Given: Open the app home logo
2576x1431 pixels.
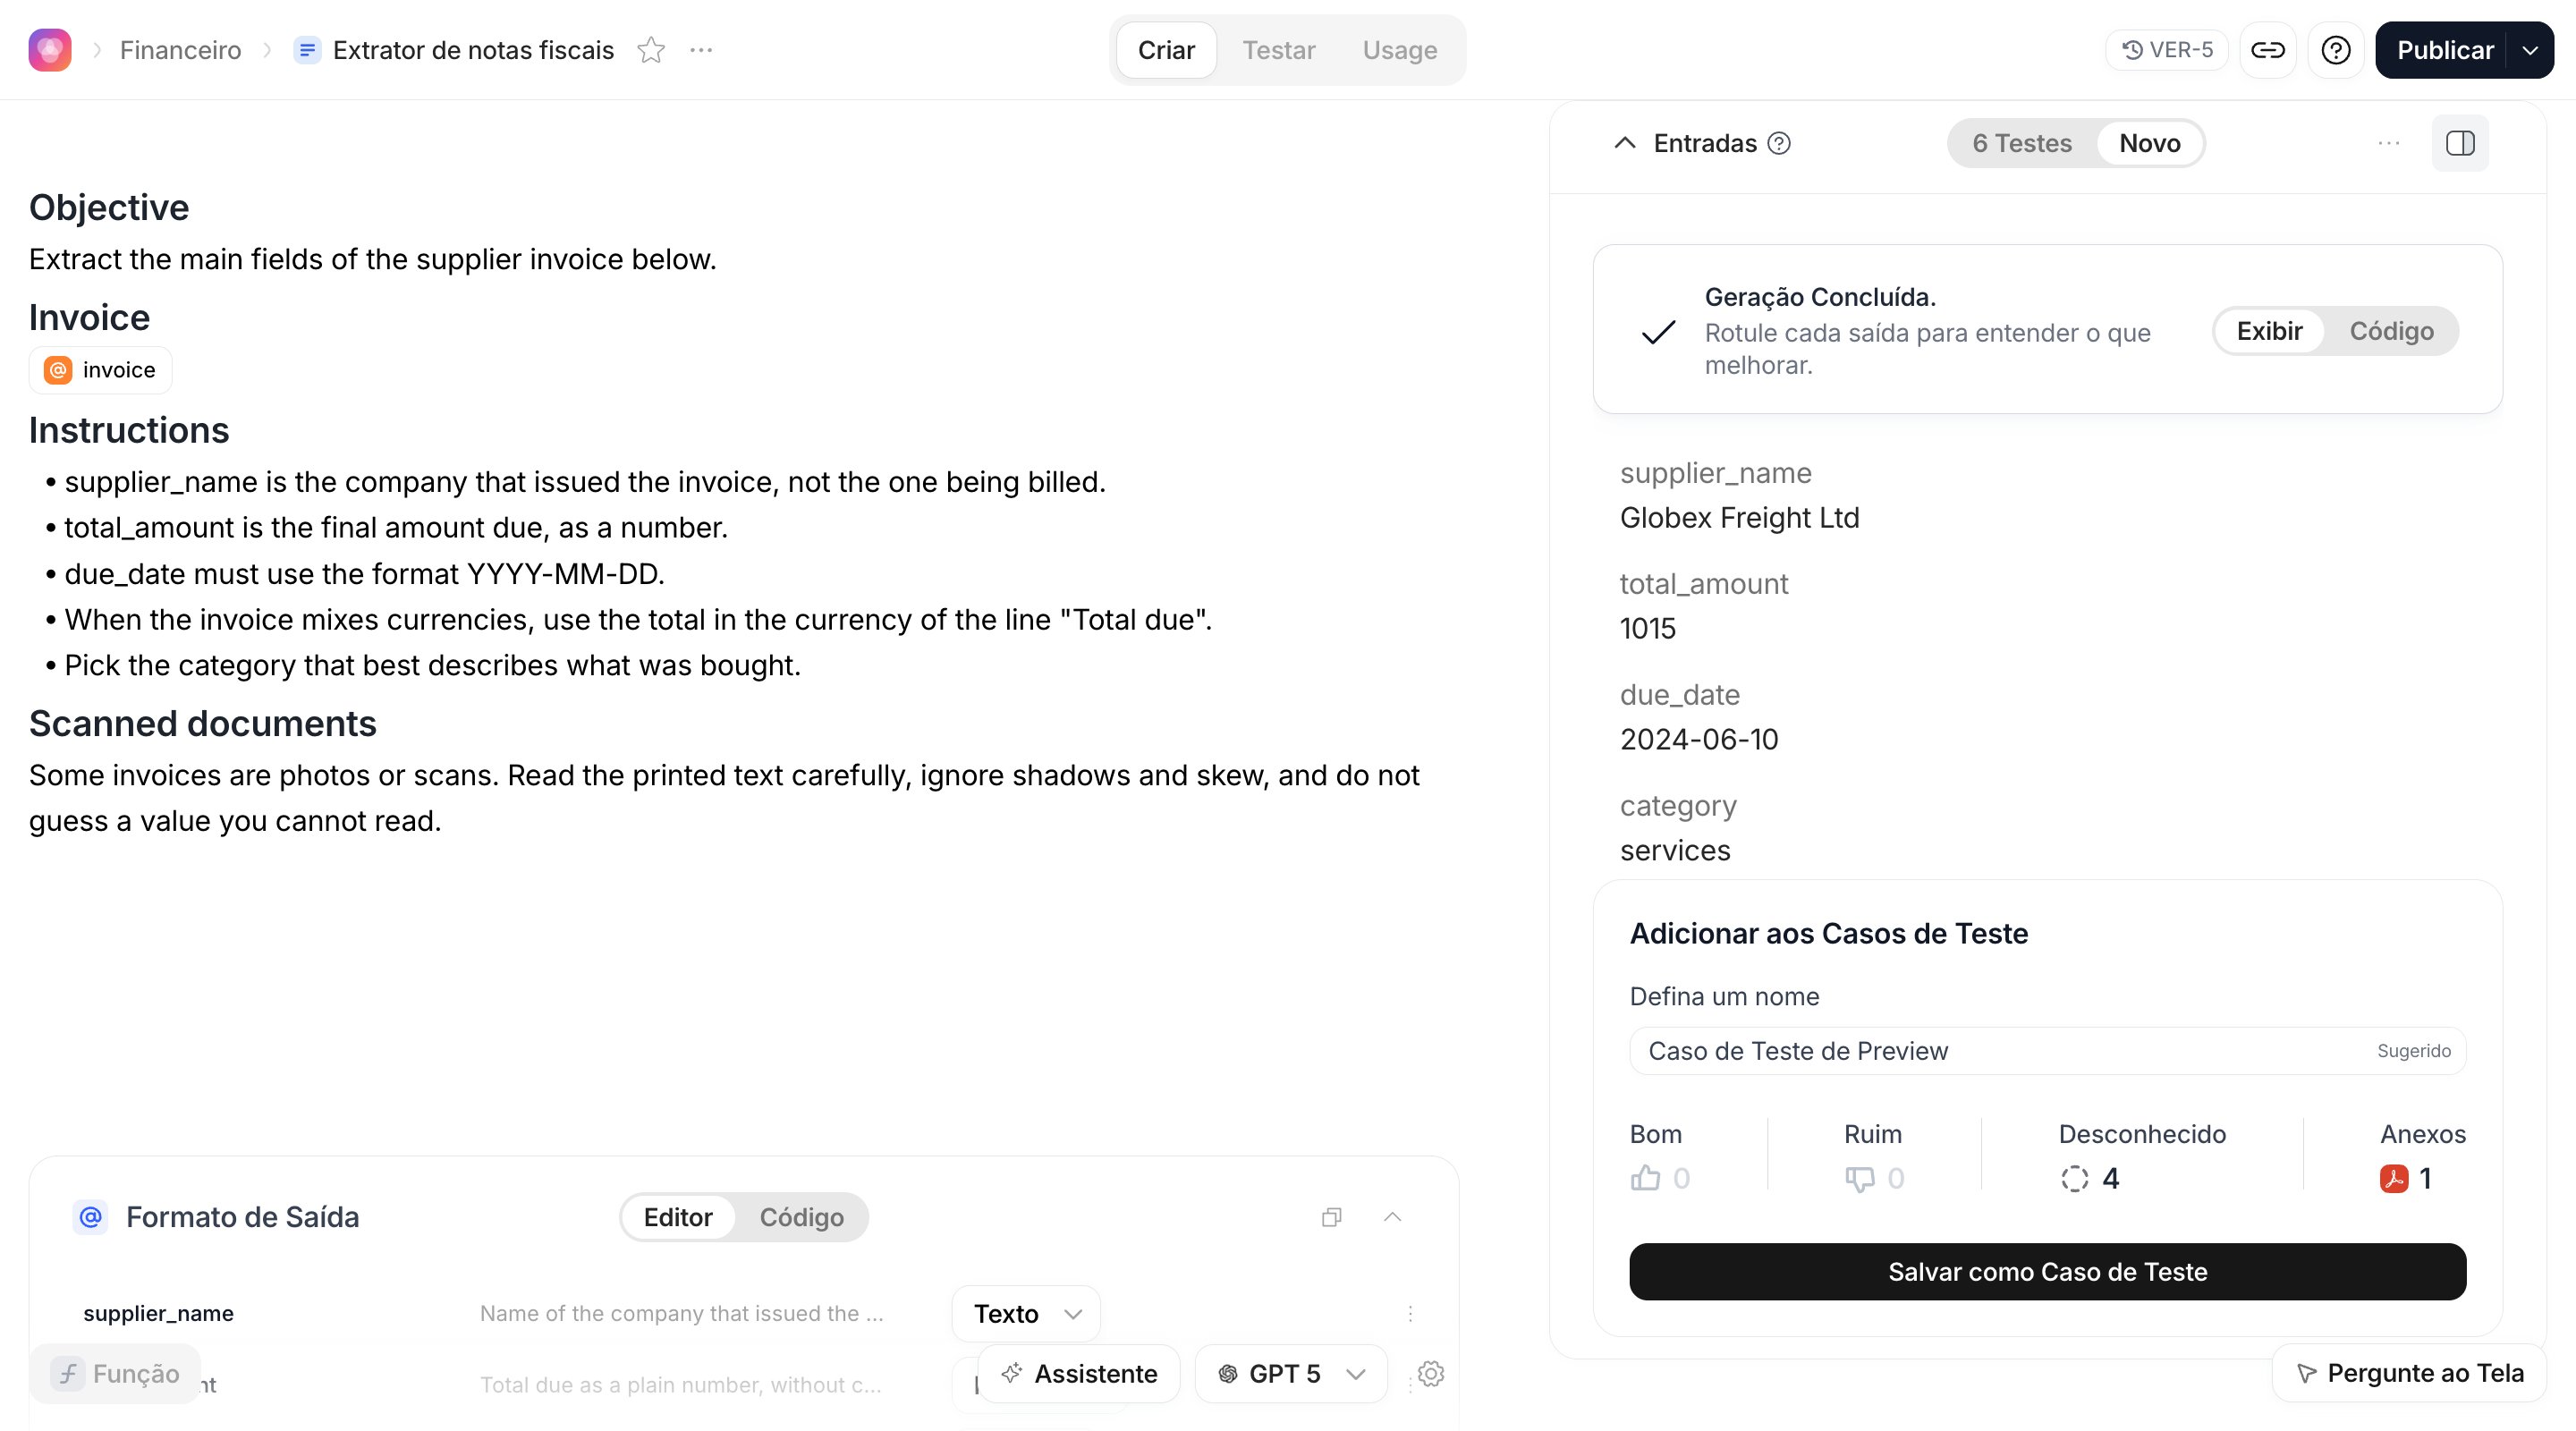Looking at the screenshot, I should point(50,50).
